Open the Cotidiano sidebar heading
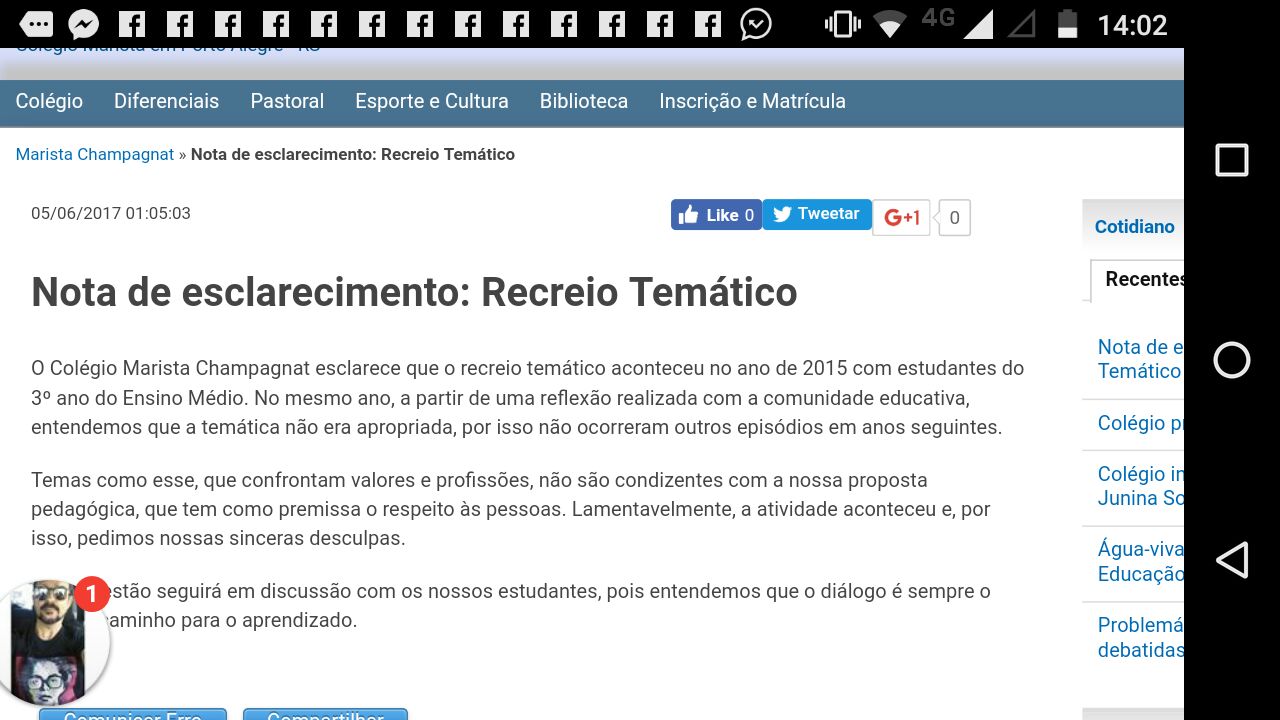The width and height of the screenshot is (1280, 720). pyautogui.click(x=1134, y=226)
